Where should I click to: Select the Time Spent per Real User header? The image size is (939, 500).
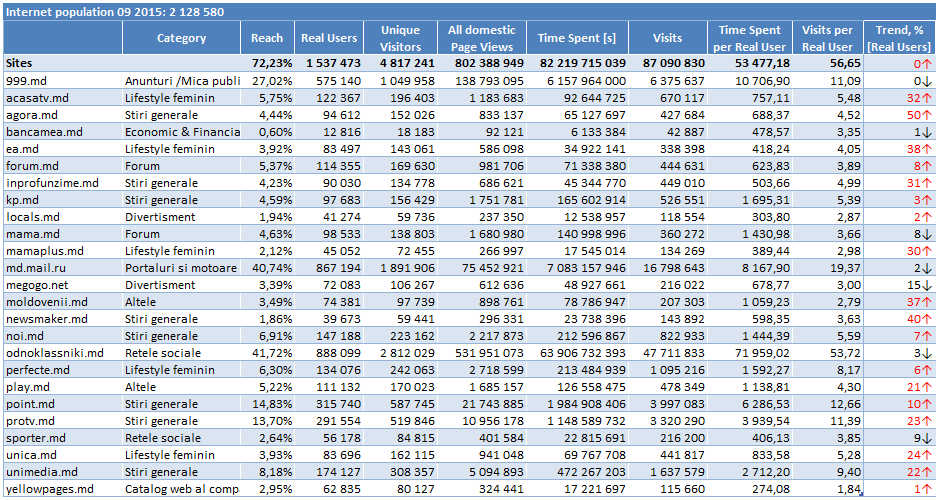750,38
